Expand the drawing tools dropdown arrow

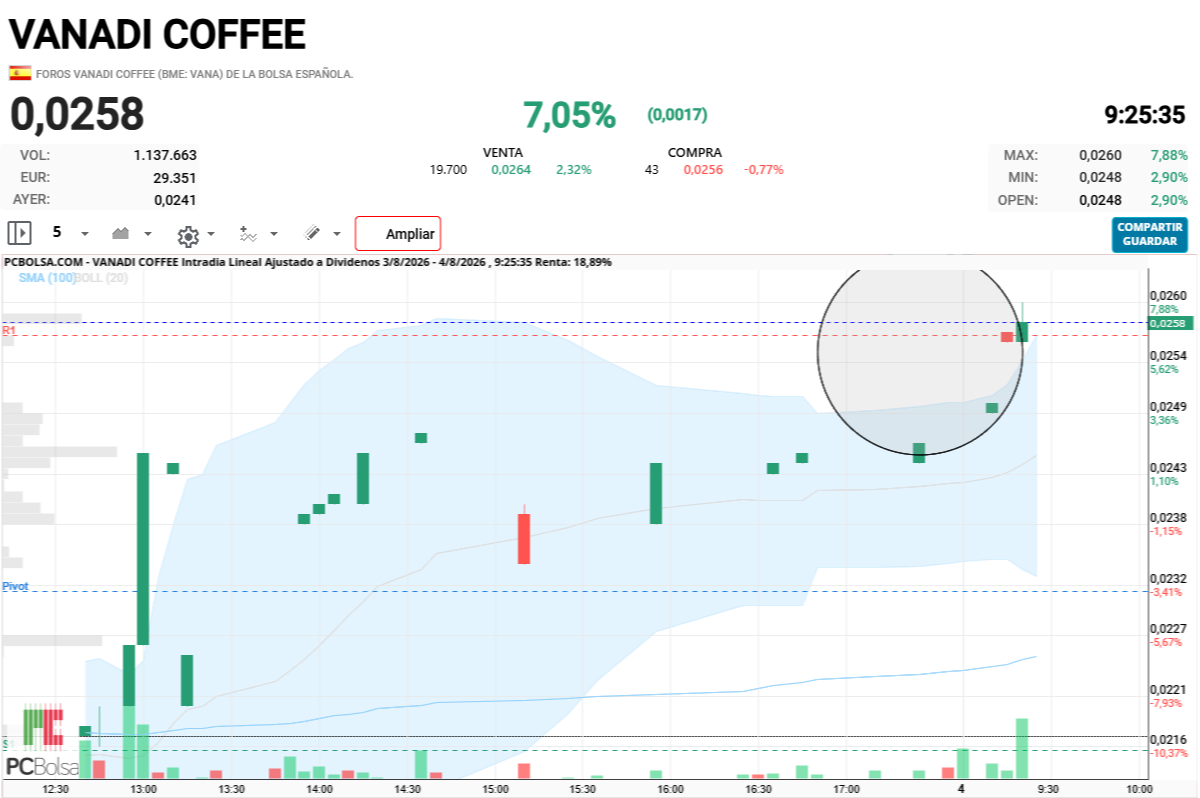pos(336,234)
